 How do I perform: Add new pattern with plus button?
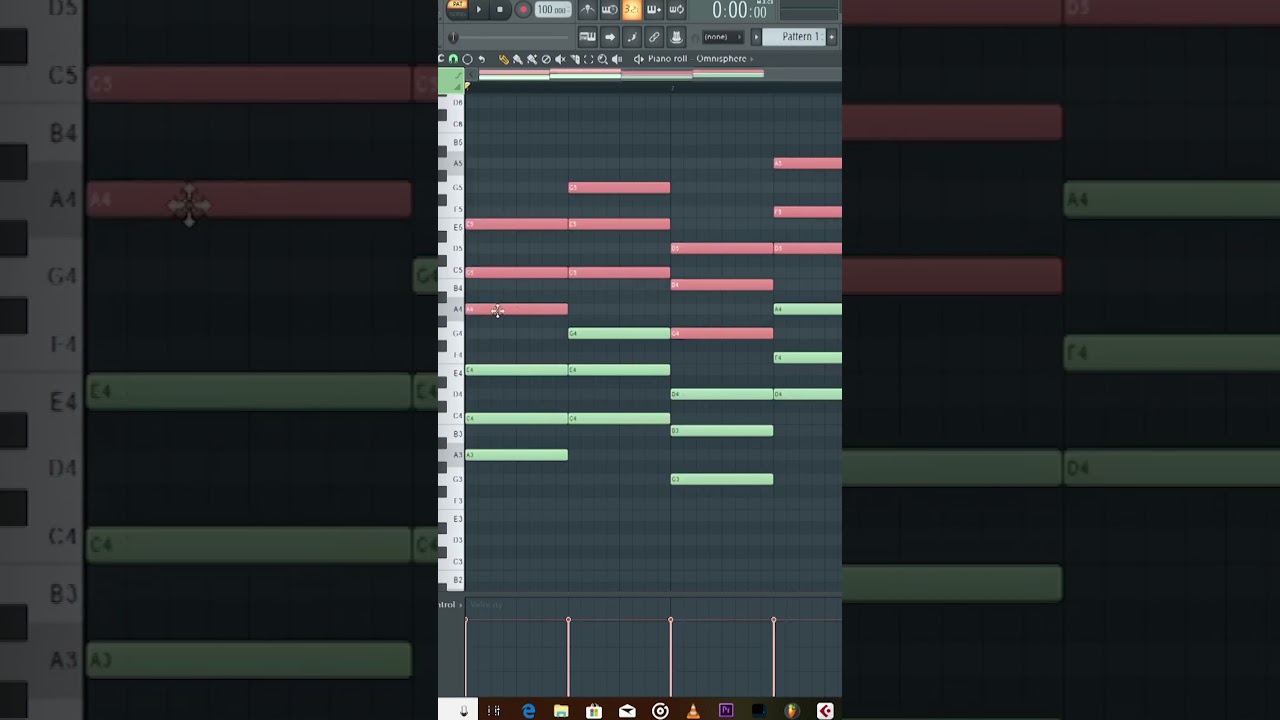tap(832, 37)
